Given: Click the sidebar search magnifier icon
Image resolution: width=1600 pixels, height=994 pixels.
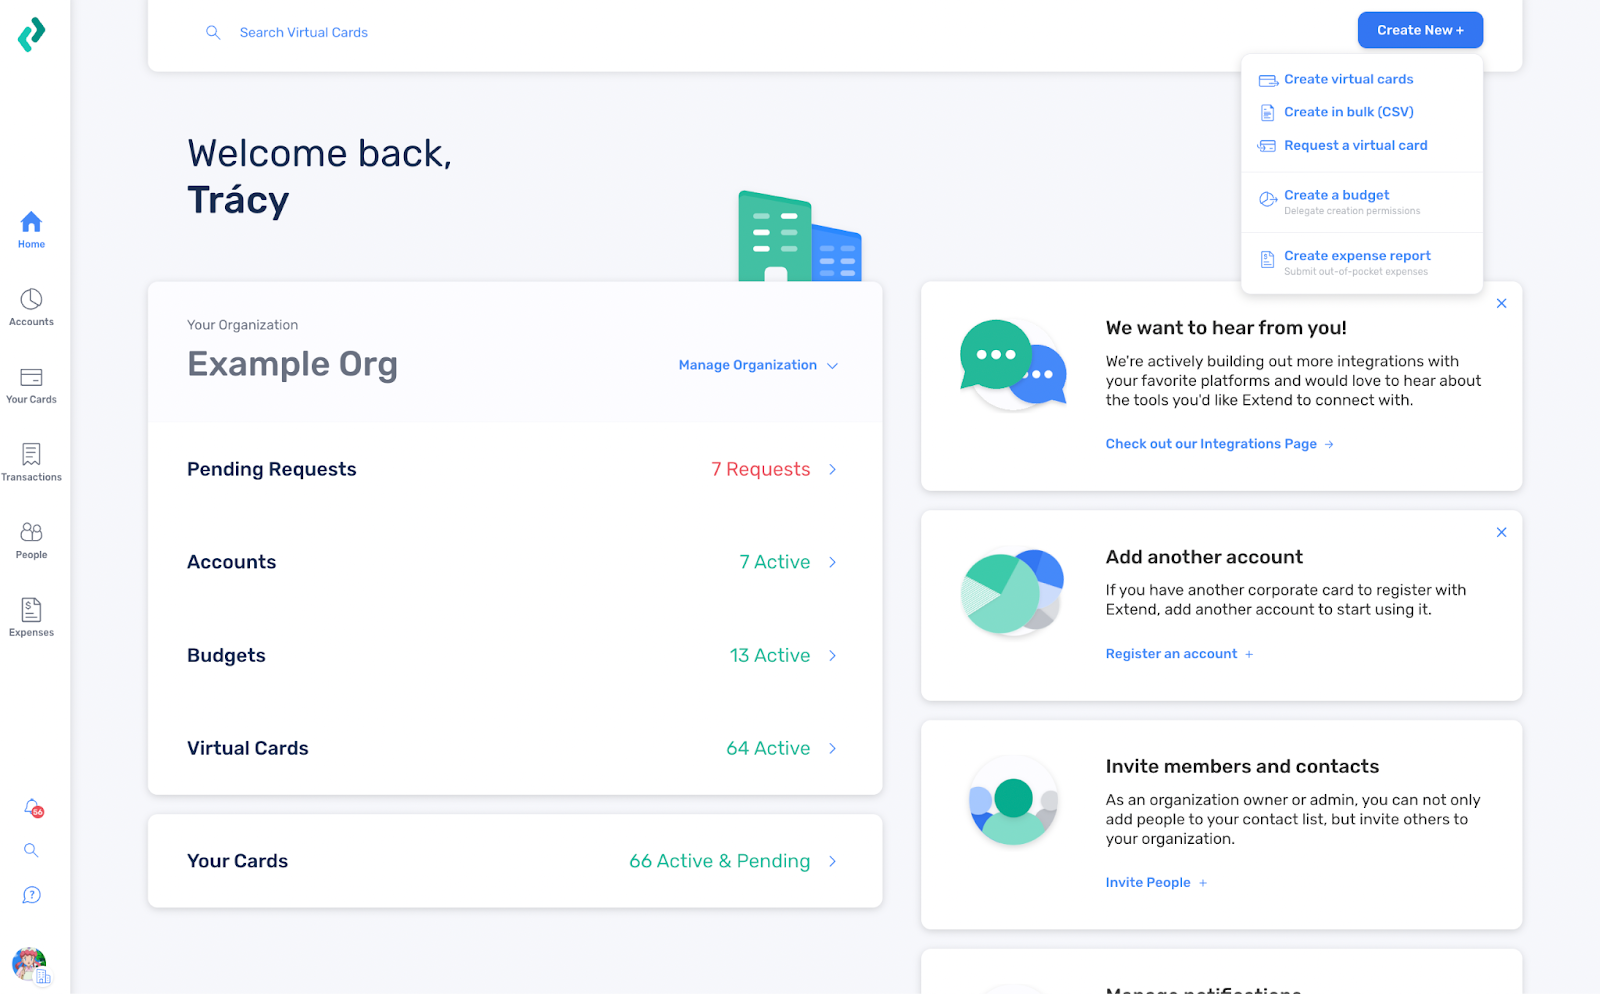Looking at the screenshot, I should (x=31, y=850).
